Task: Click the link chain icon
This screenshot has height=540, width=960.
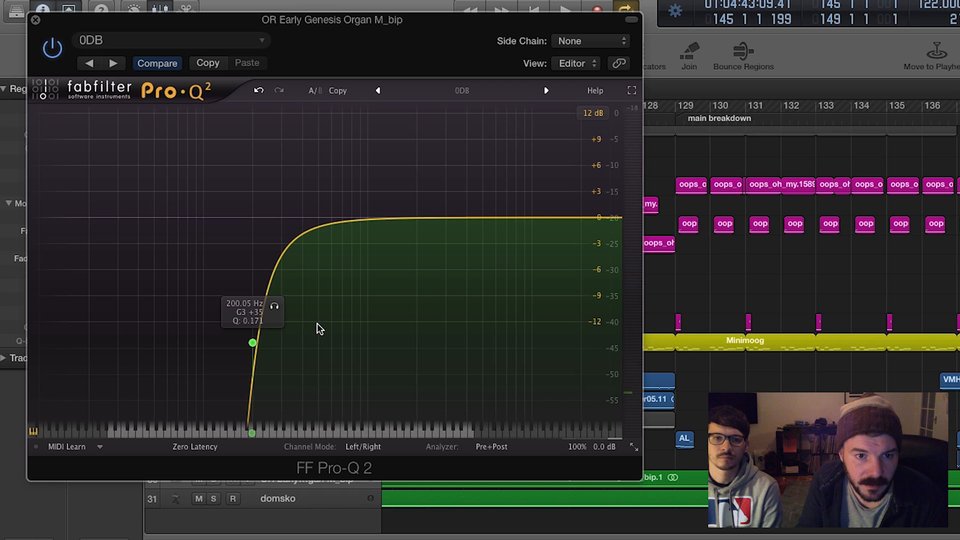Action: tap(619, 64)
